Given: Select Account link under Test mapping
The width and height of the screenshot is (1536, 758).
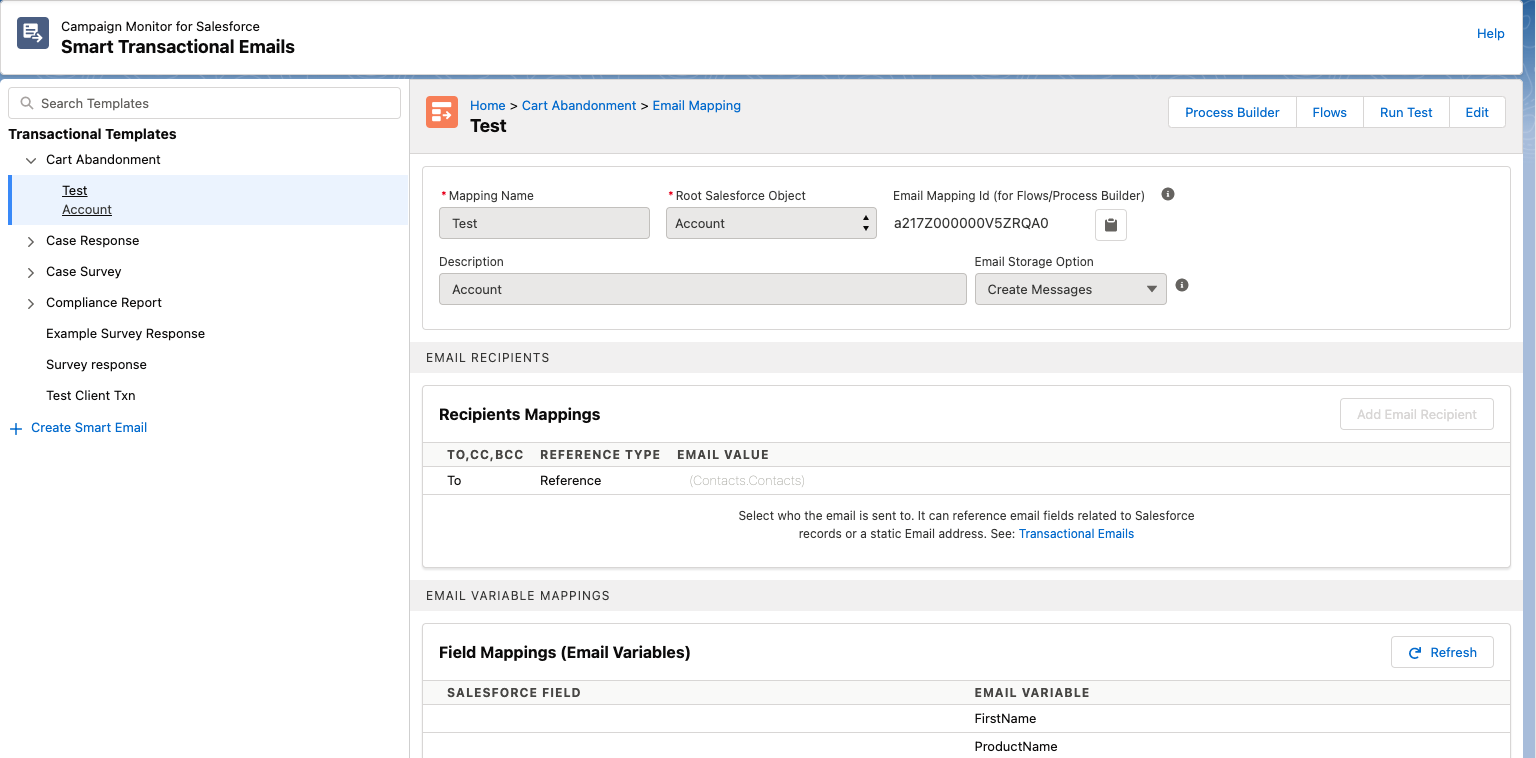Looking at the screenshot, I should pyautogui.click(x=87, y=209).
